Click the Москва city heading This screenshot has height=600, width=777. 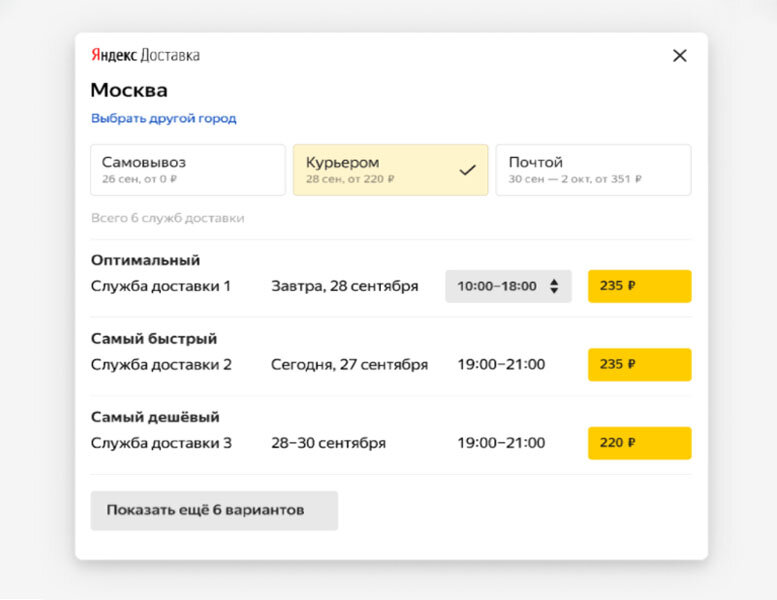[x=129, y=90]
